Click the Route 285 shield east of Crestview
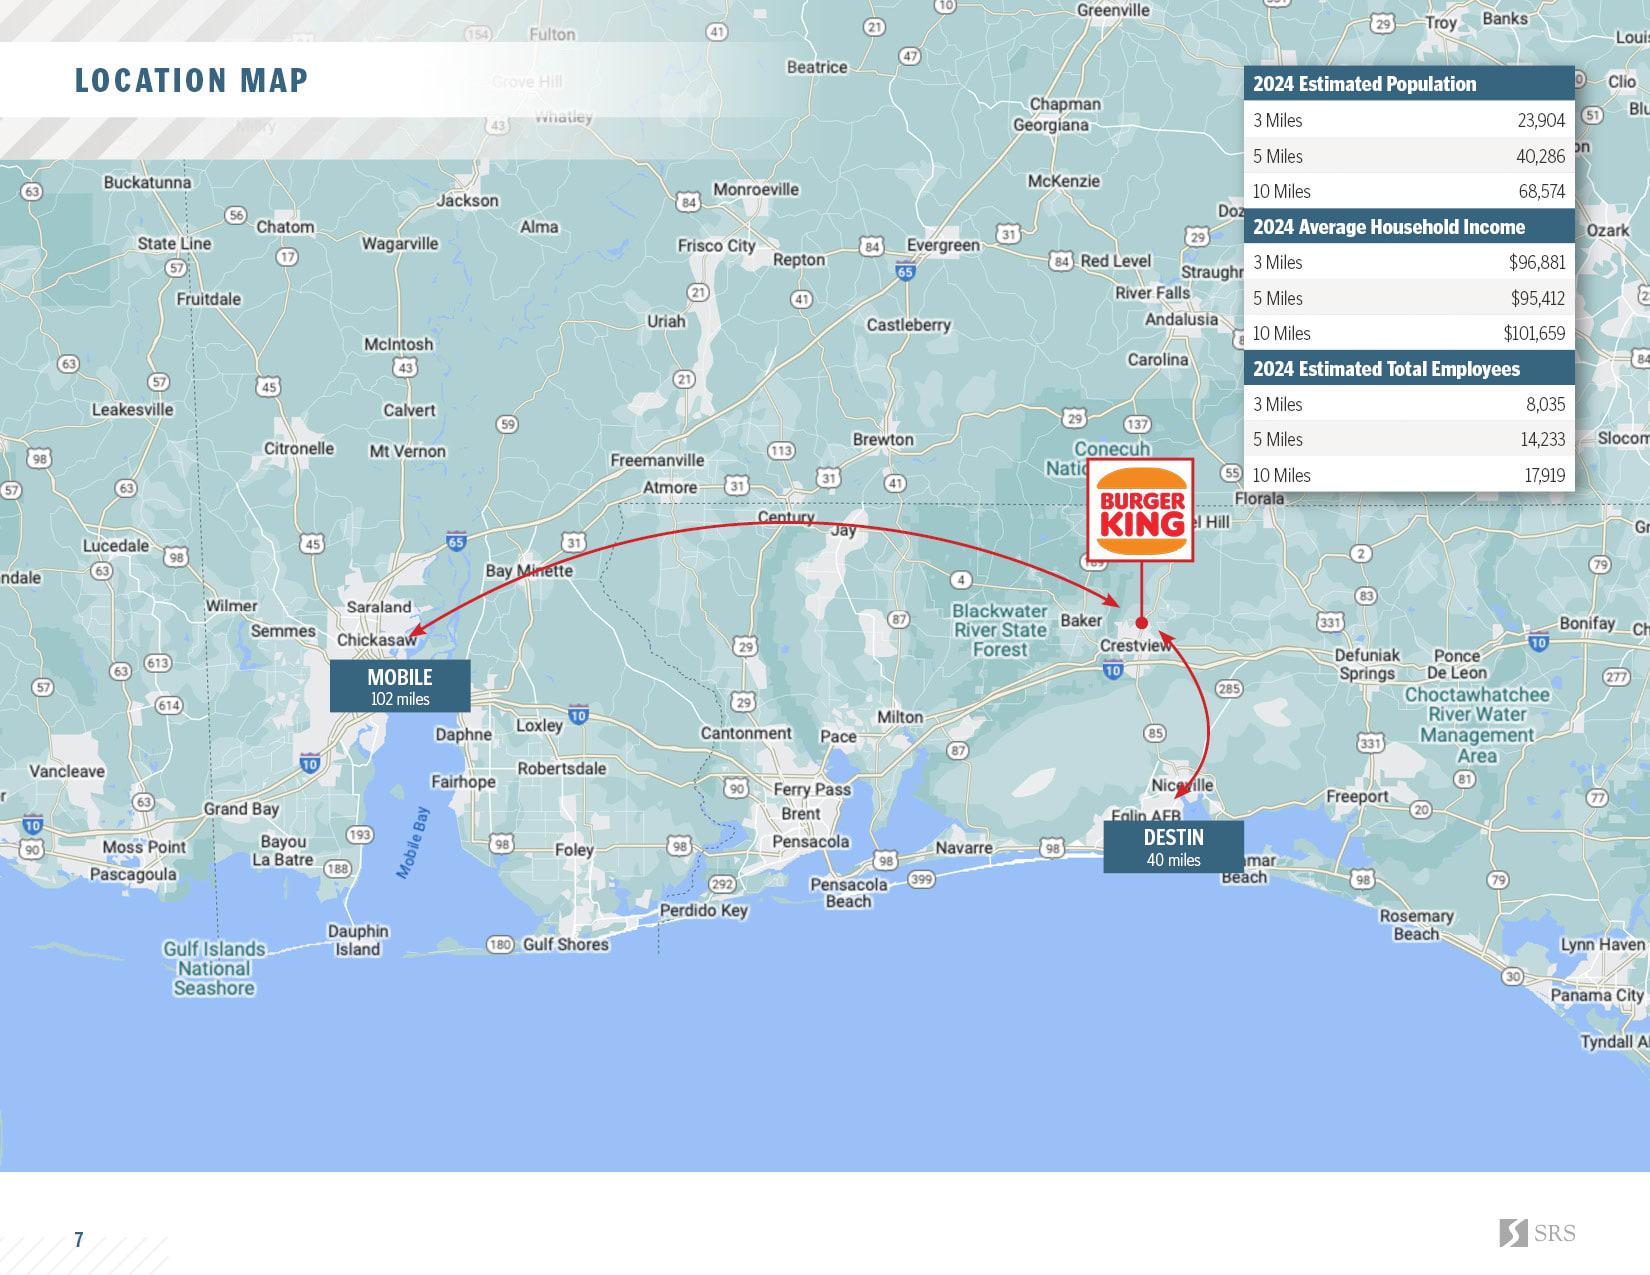The height and width of the screenshot is (1275, 1650). (1229, 688)
